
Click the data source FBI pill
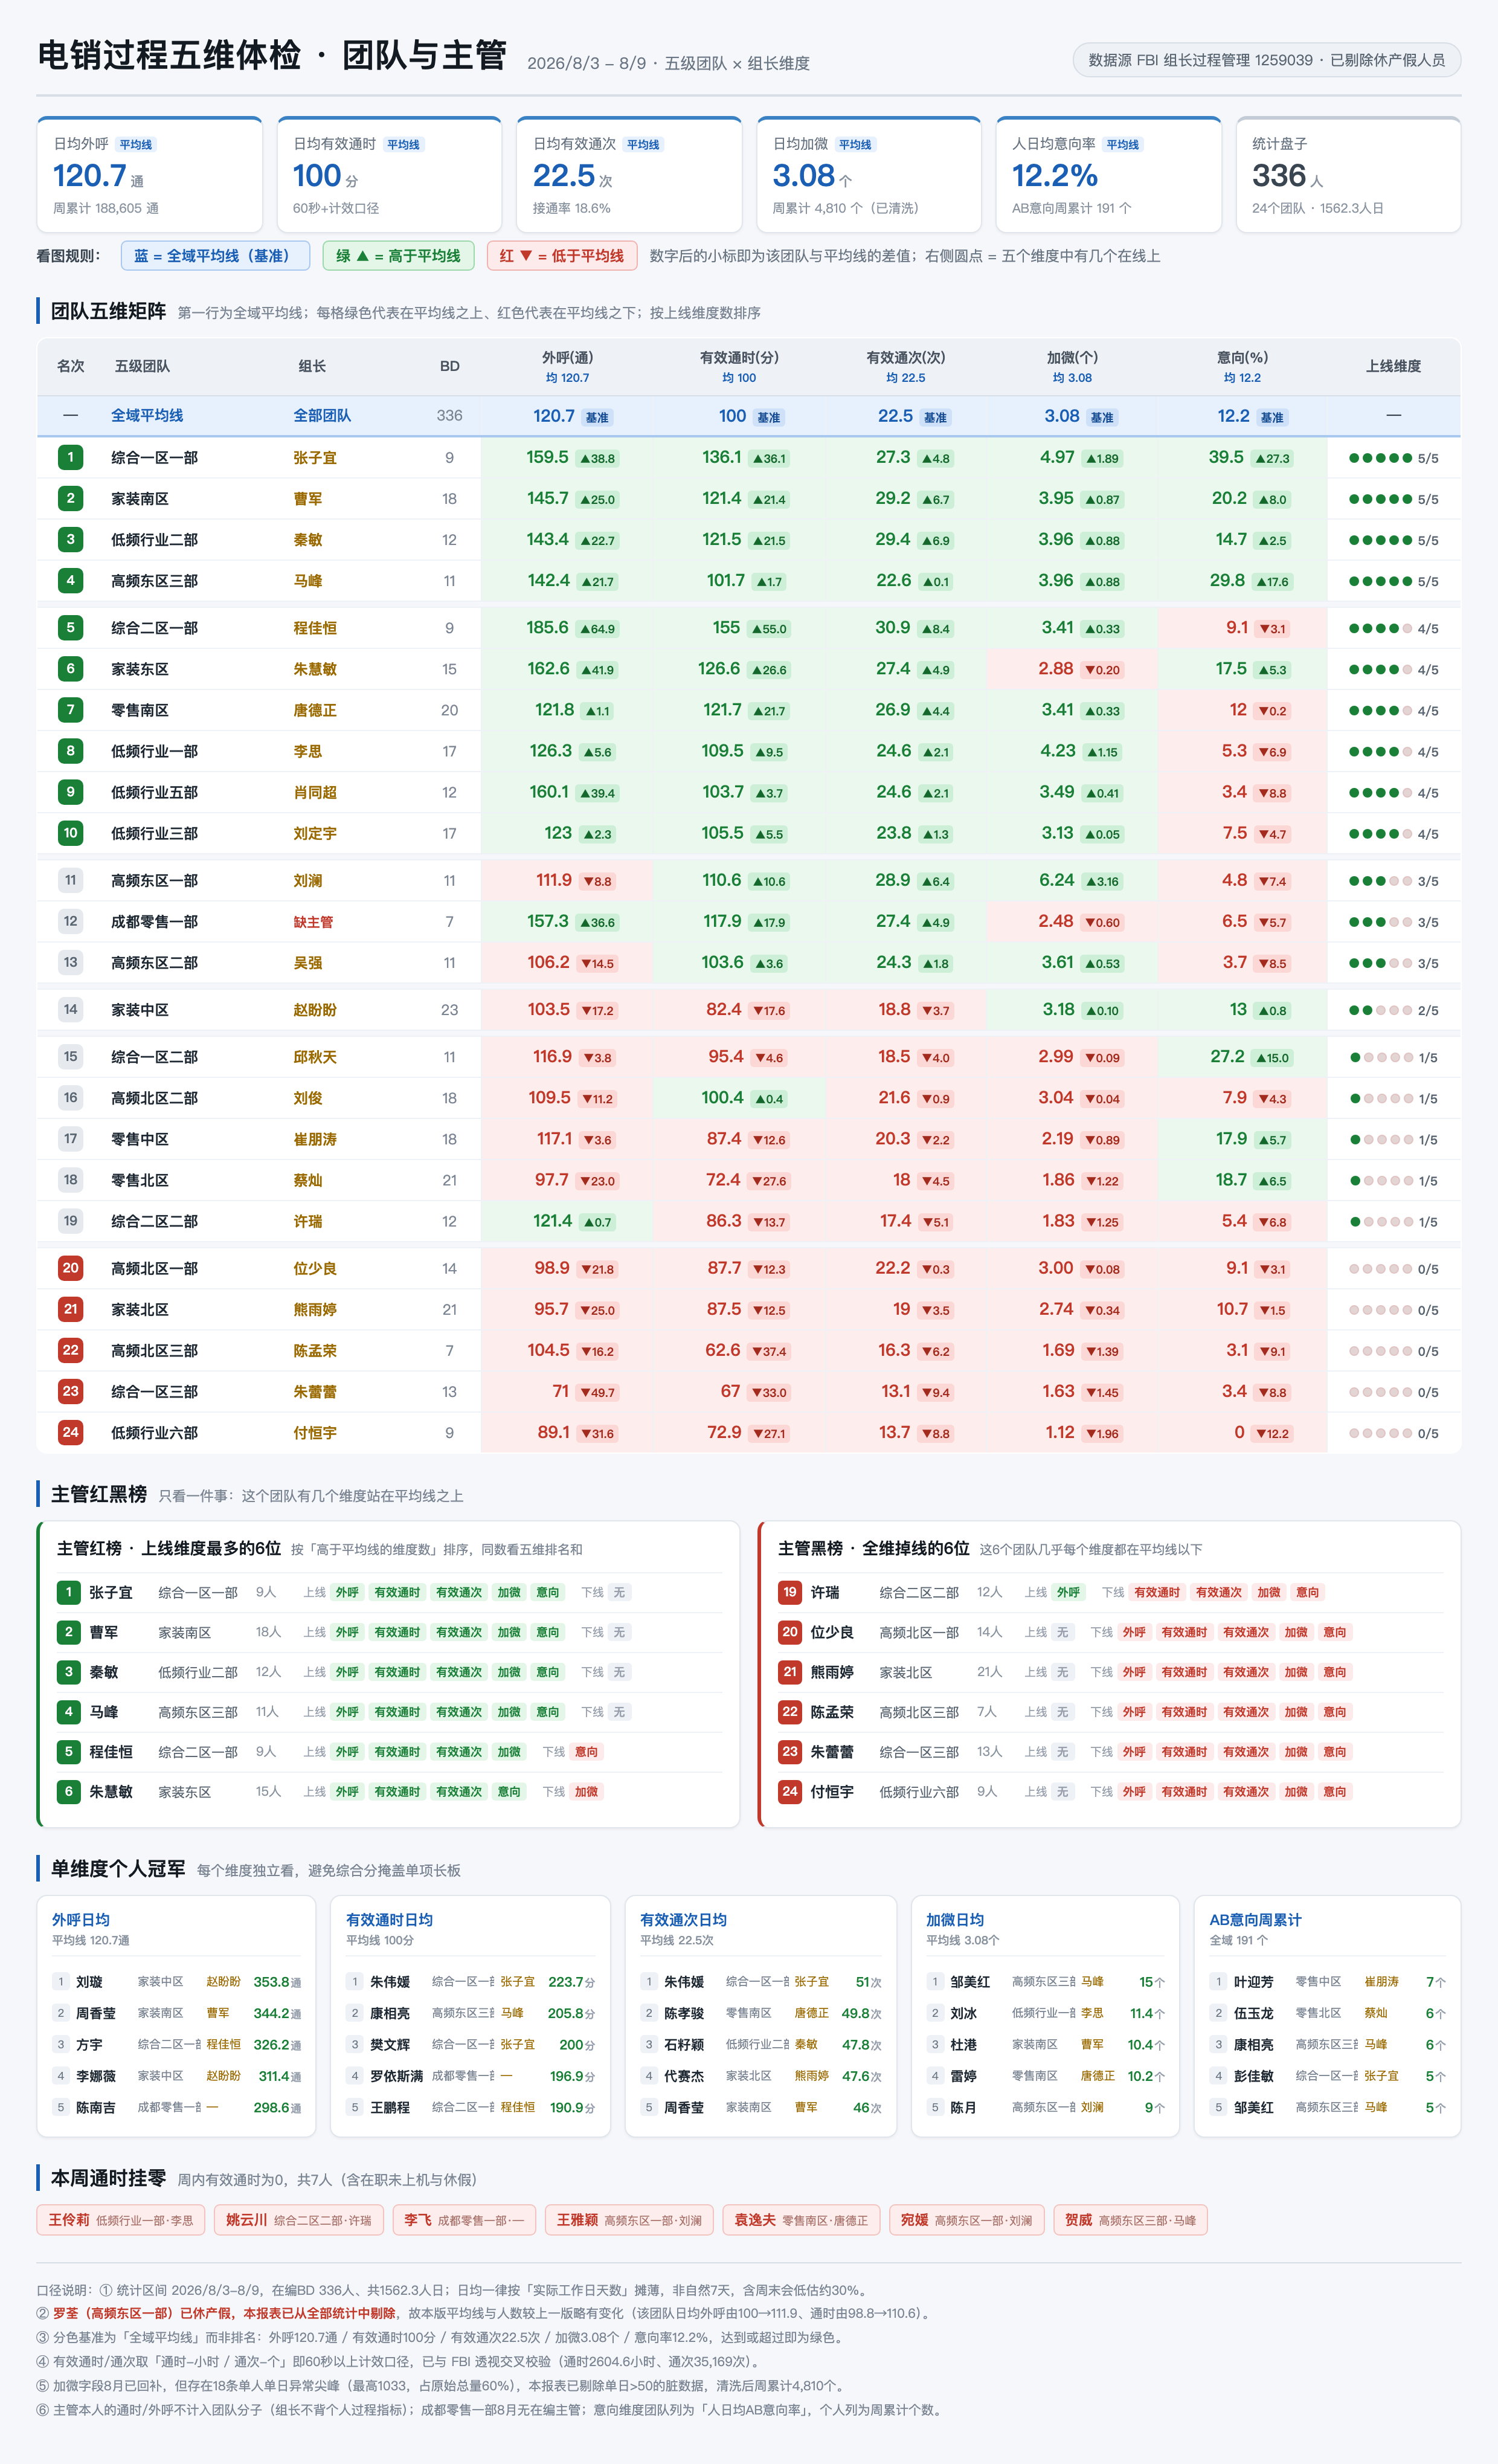(x=1267, y=60)
